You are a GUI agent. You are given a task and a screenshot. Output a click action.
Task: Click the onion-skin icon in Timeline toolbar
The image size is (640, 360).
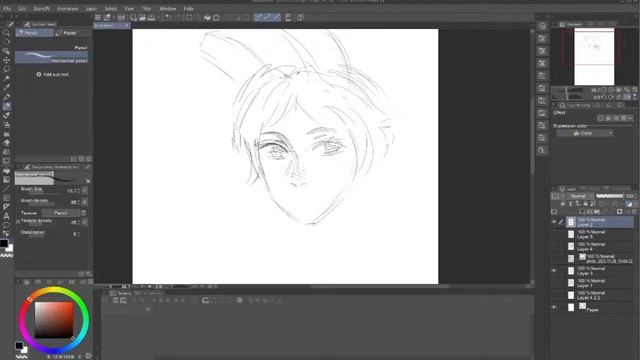click(x=240, y=300)
